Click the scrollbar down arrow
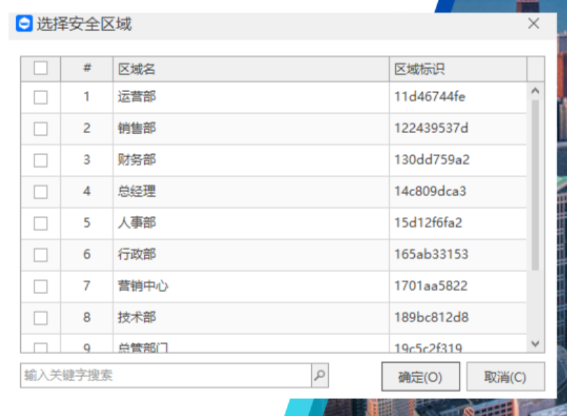 coord(536,343)
